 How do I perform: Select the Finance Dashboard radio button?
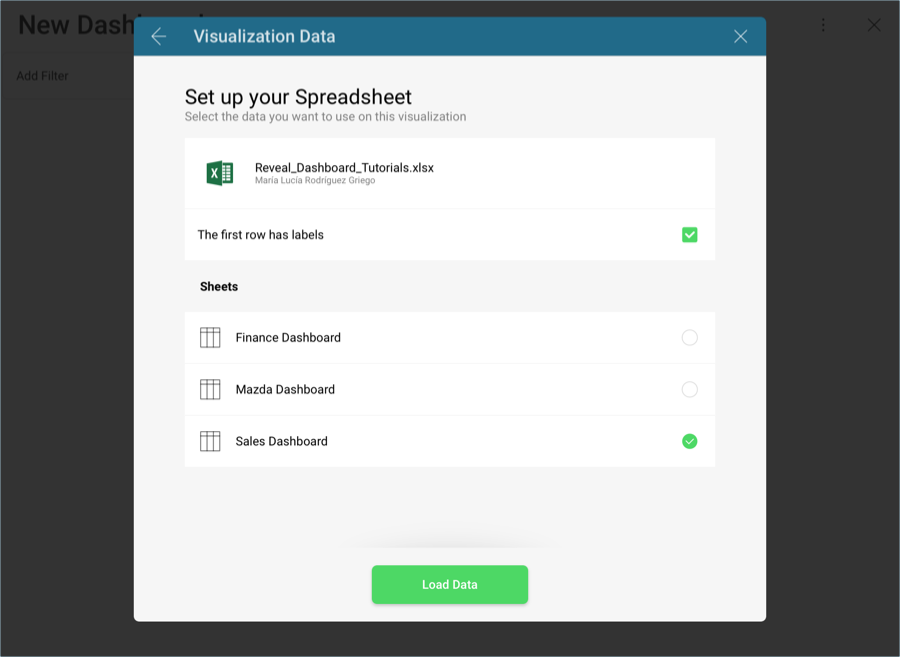tap(689, 338)
